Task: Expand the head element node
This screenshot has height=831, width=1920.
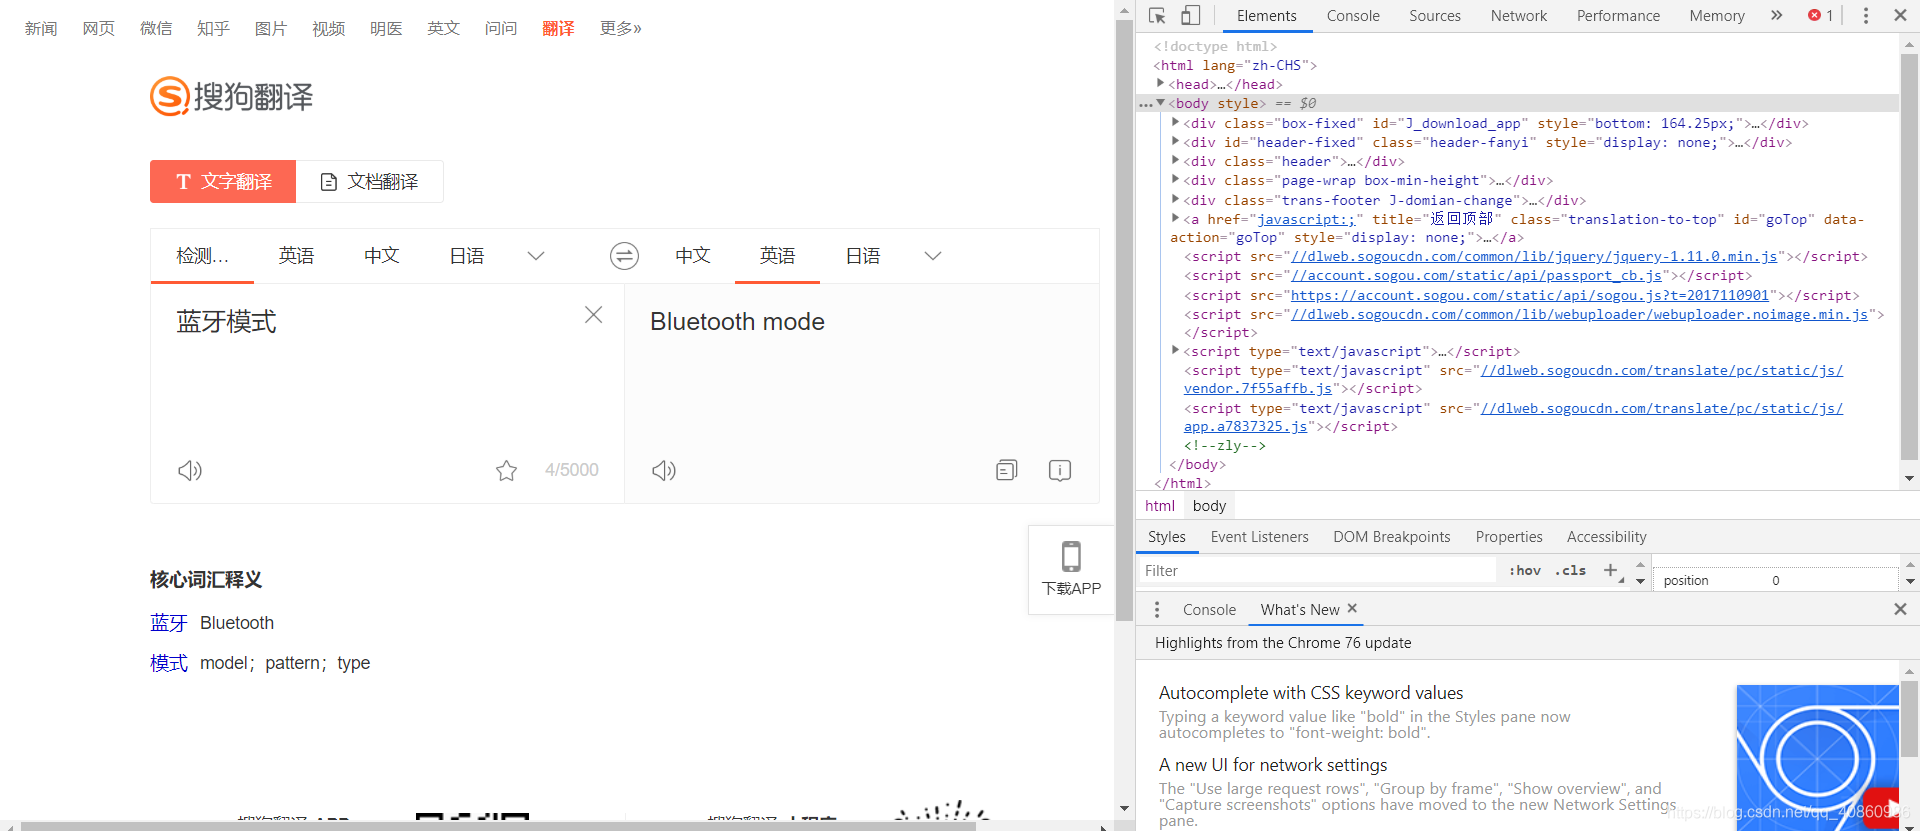Action: (x=1160, y=84)
